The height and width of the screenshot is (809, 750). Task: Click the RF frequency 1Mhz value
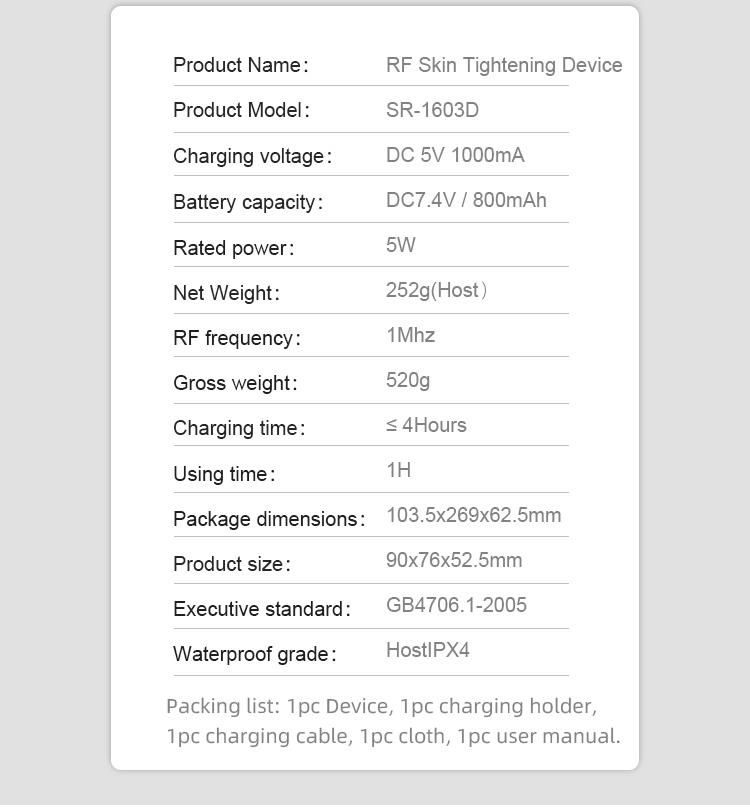411,335
